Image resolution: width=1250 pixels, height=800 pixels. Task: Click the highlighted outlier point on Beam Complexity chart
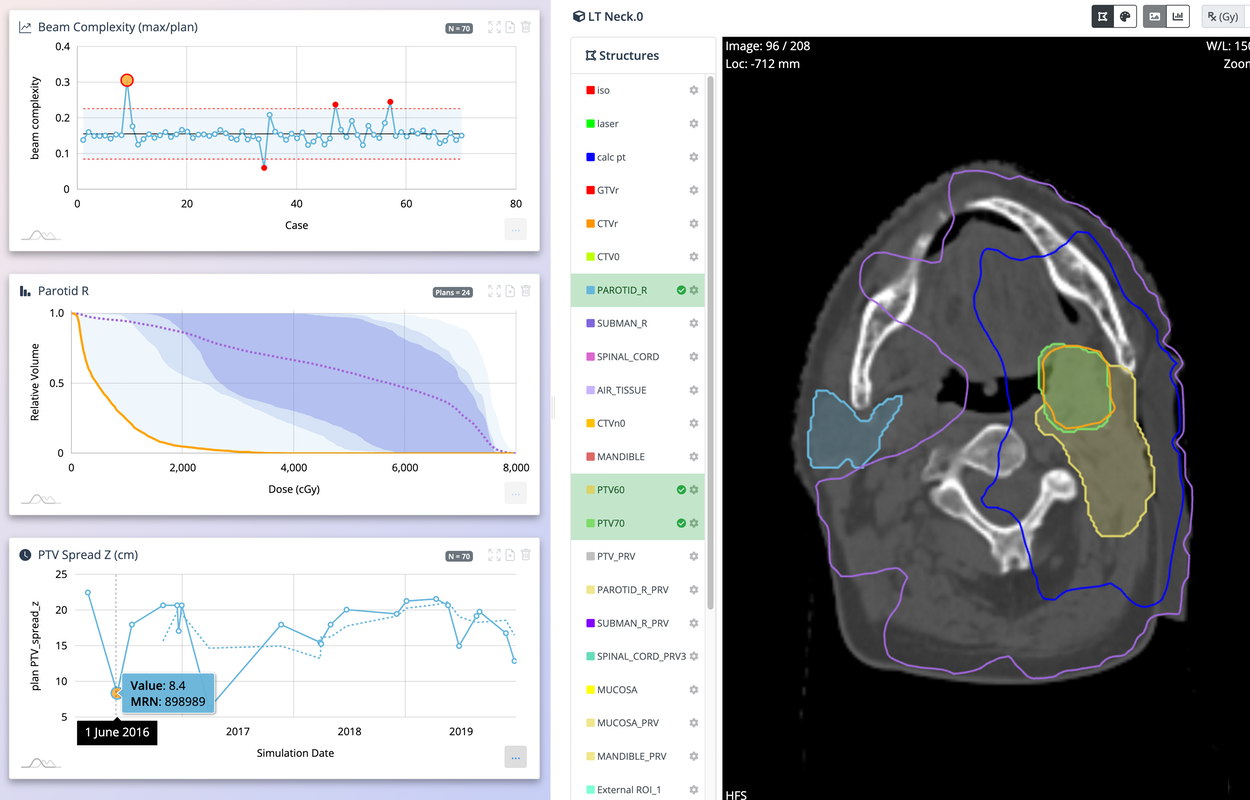[x=127, y=80]
